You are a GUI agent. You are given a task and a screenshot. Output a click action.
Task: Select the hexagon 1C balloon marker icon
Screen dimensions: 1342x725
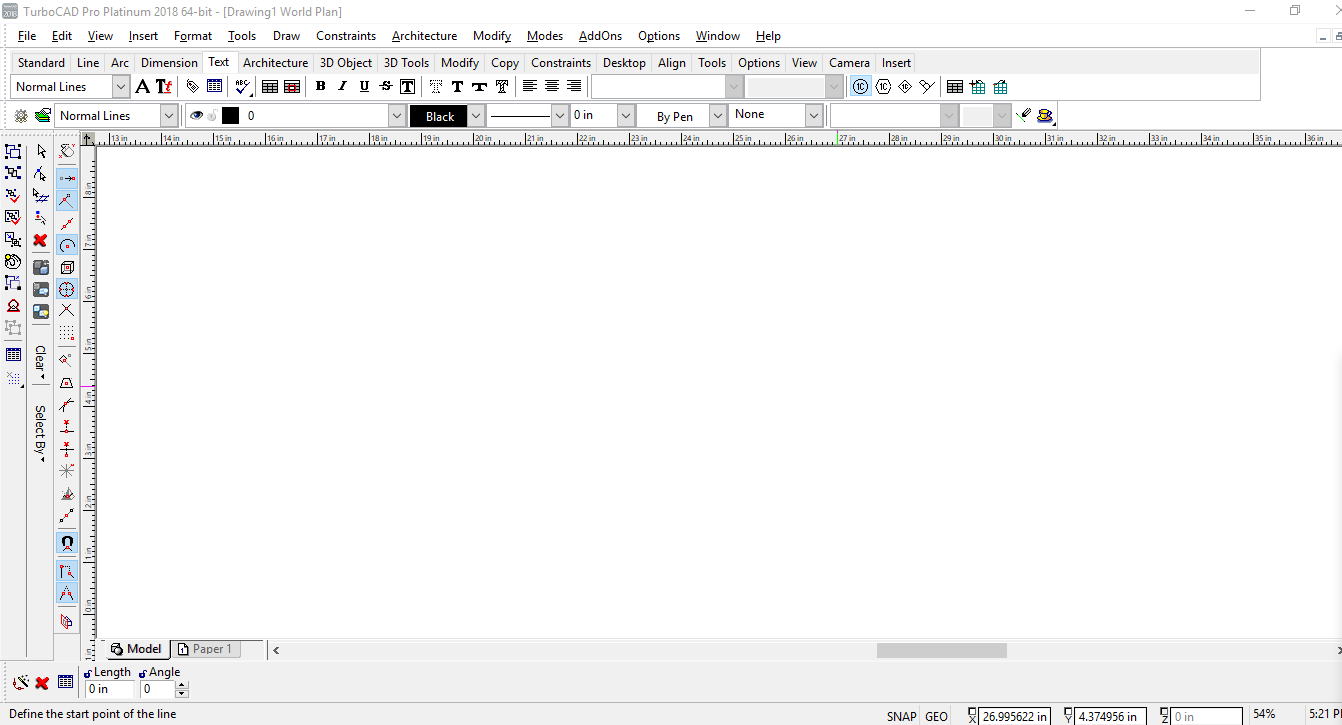coord(883,87)
